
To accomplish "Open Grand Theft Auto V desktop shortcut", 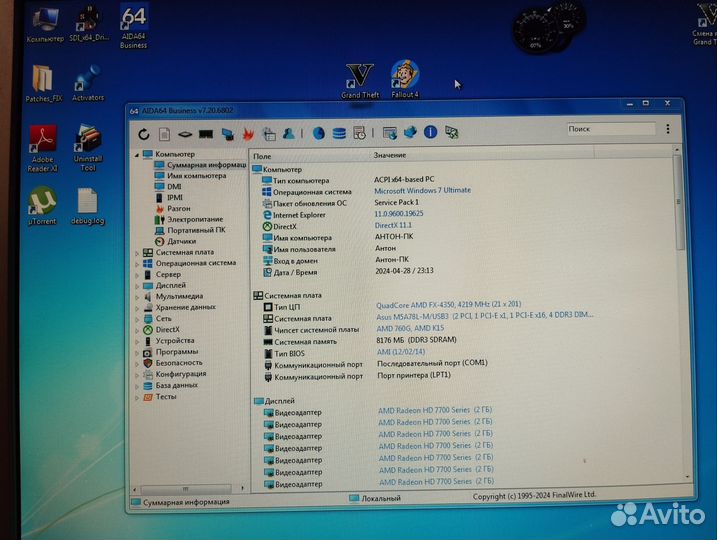I will pos(358,79).
